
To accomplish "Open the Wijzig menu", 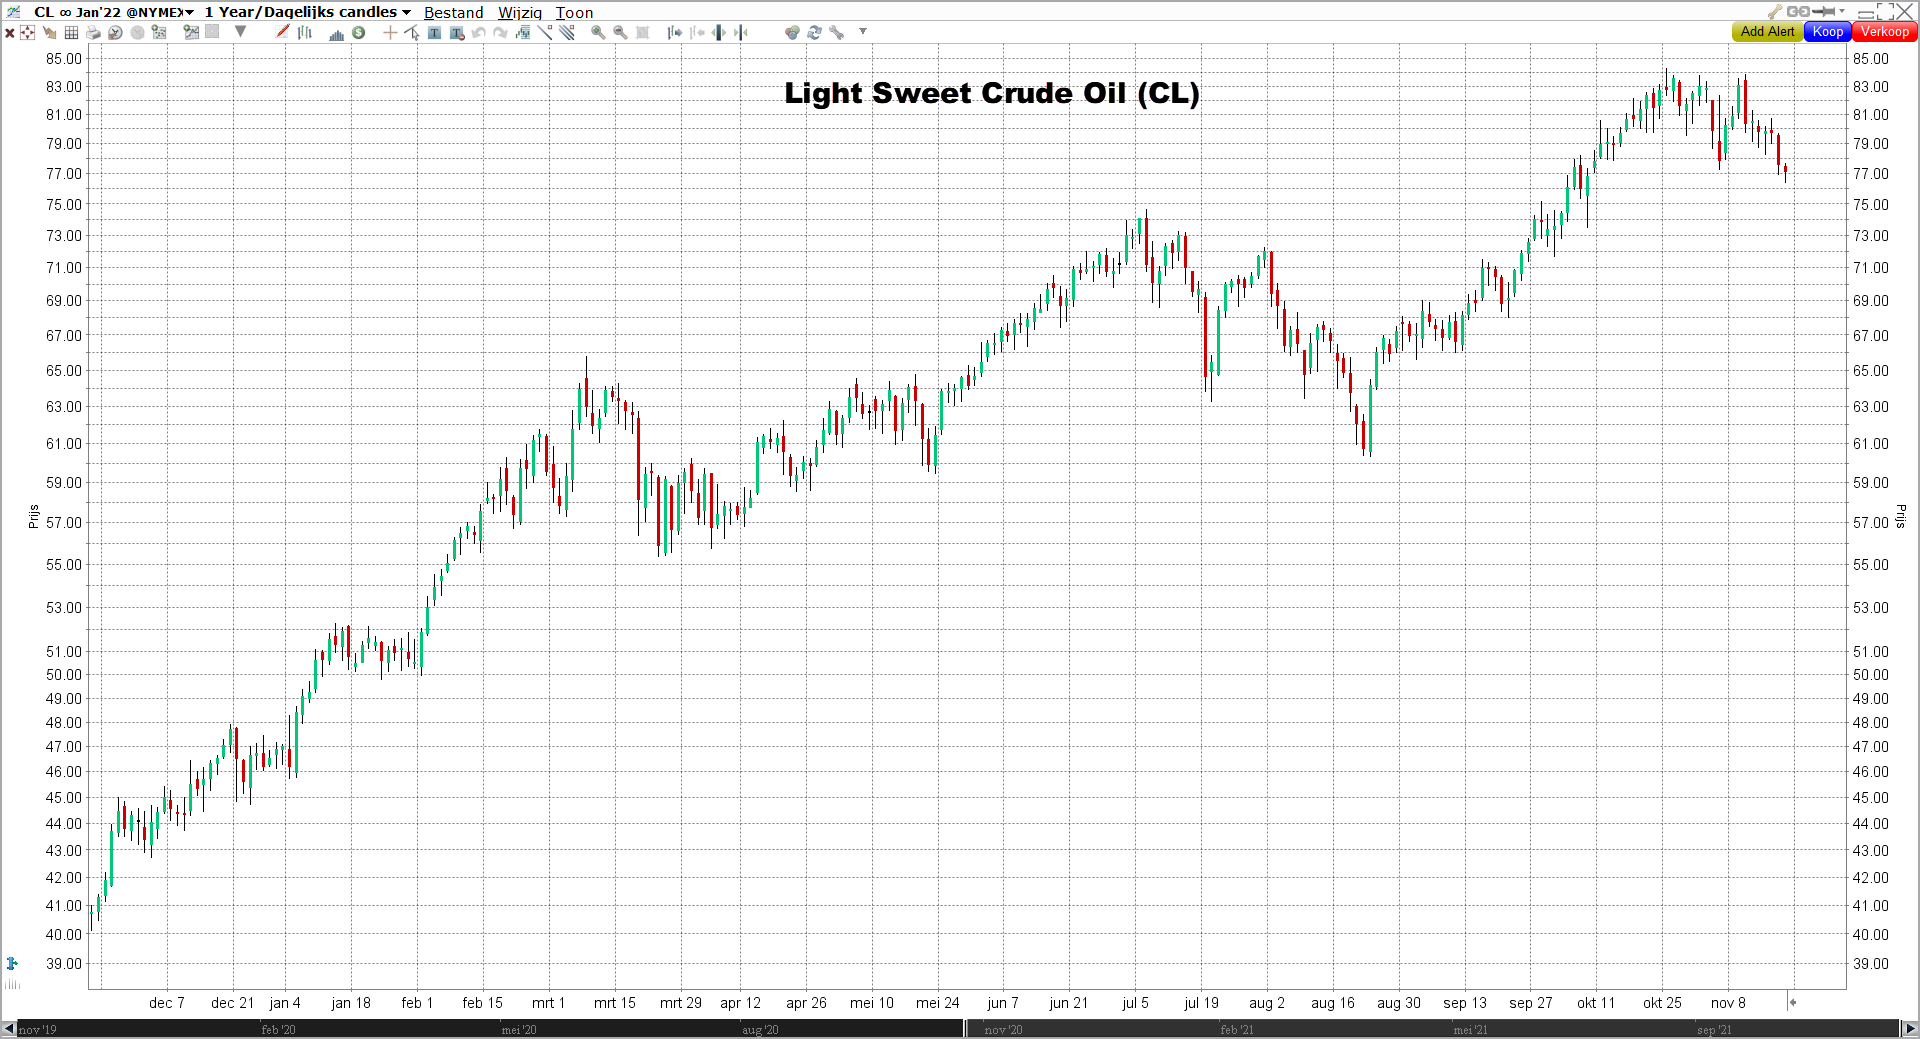I will click(x=520, y=13).
